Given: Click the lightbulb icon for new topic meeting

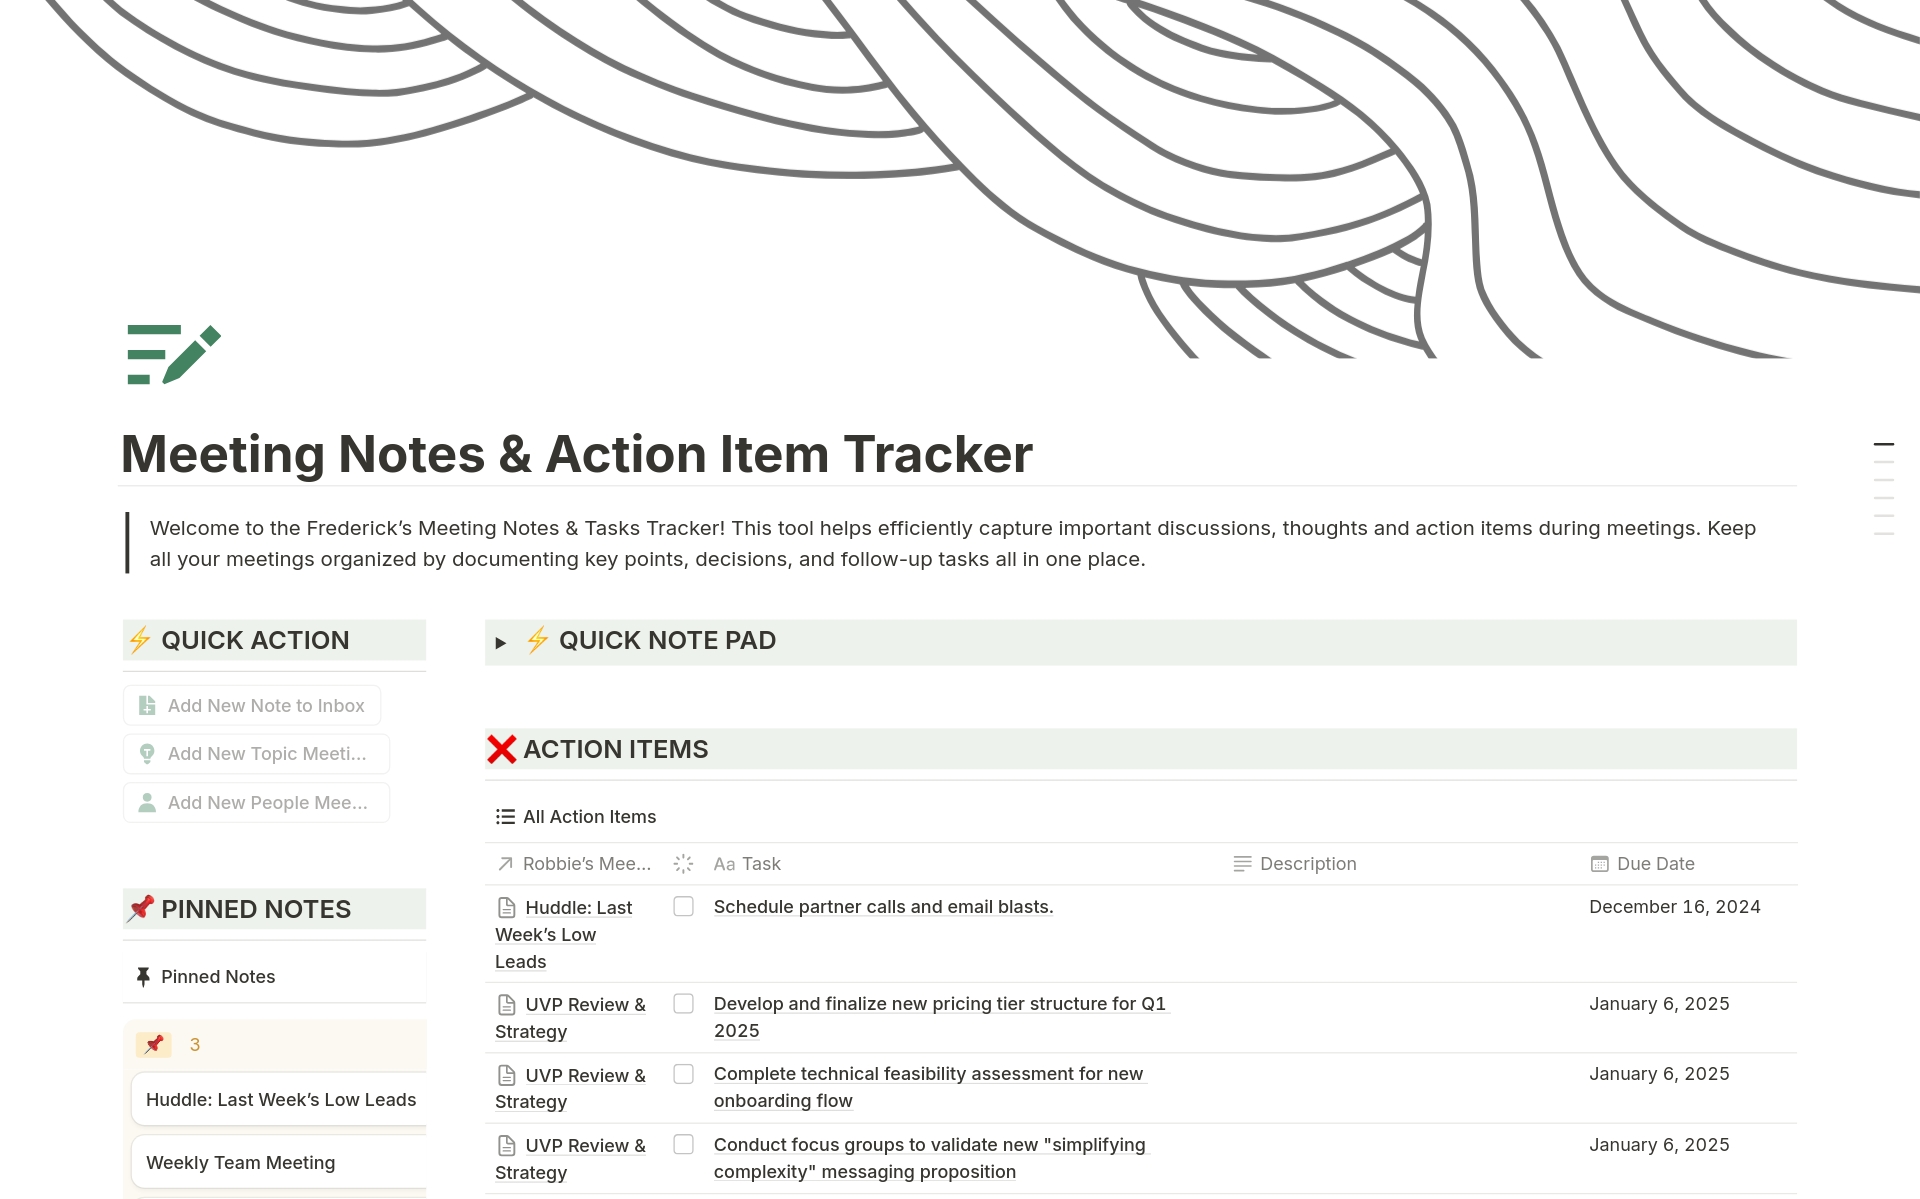Looking at the screenshot, I should (147, 754).
